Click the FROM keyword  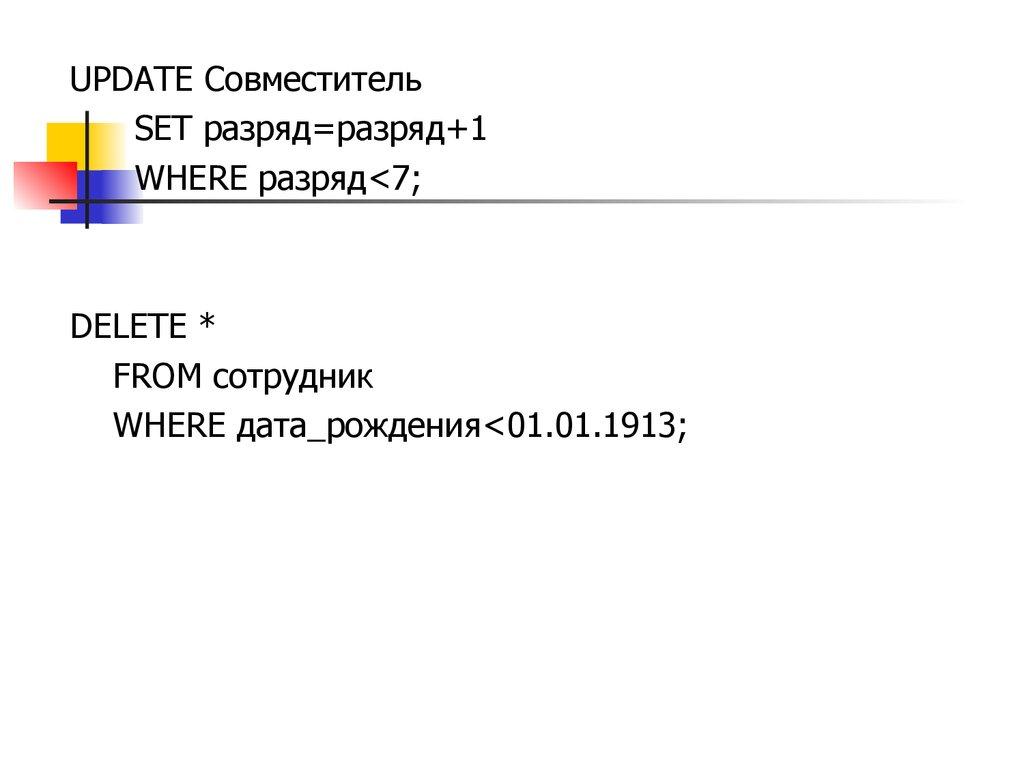click(x=159, y=376)
